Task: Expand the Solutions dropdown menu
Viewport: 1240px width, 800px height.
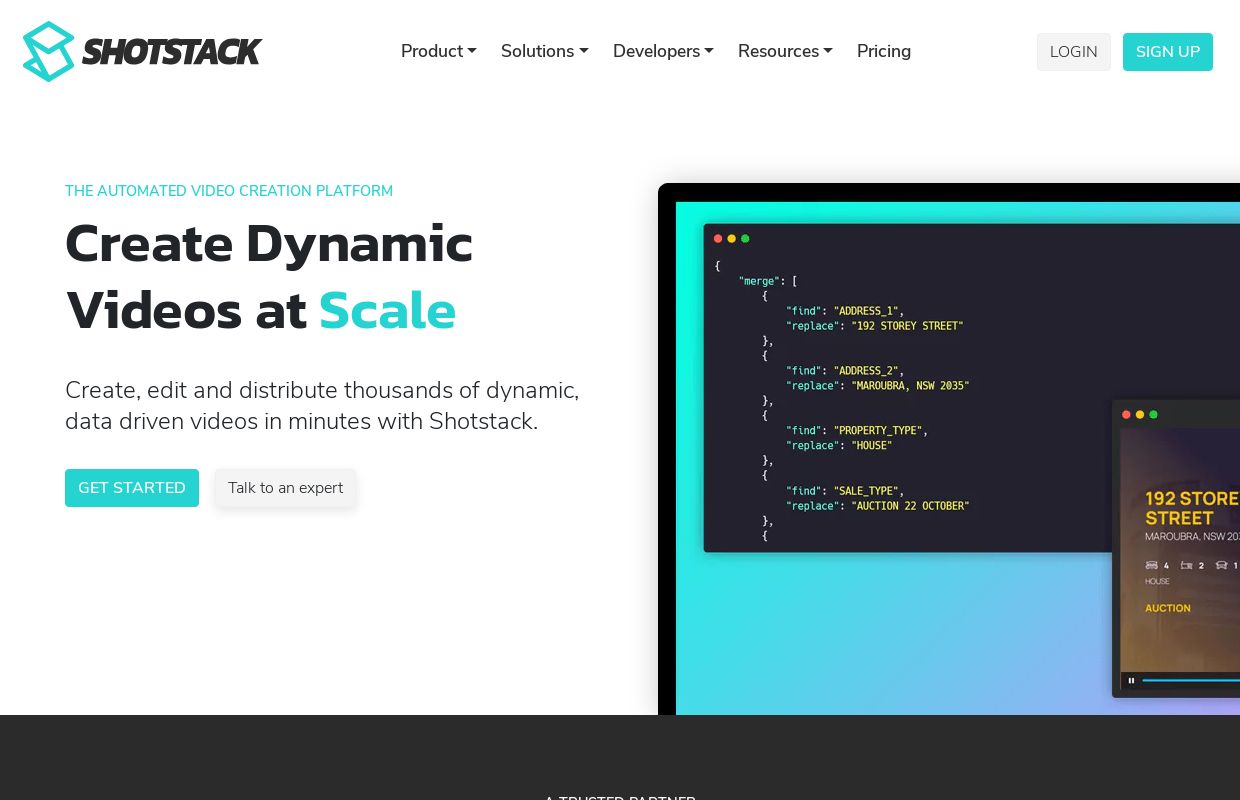Action: [545, 51]
